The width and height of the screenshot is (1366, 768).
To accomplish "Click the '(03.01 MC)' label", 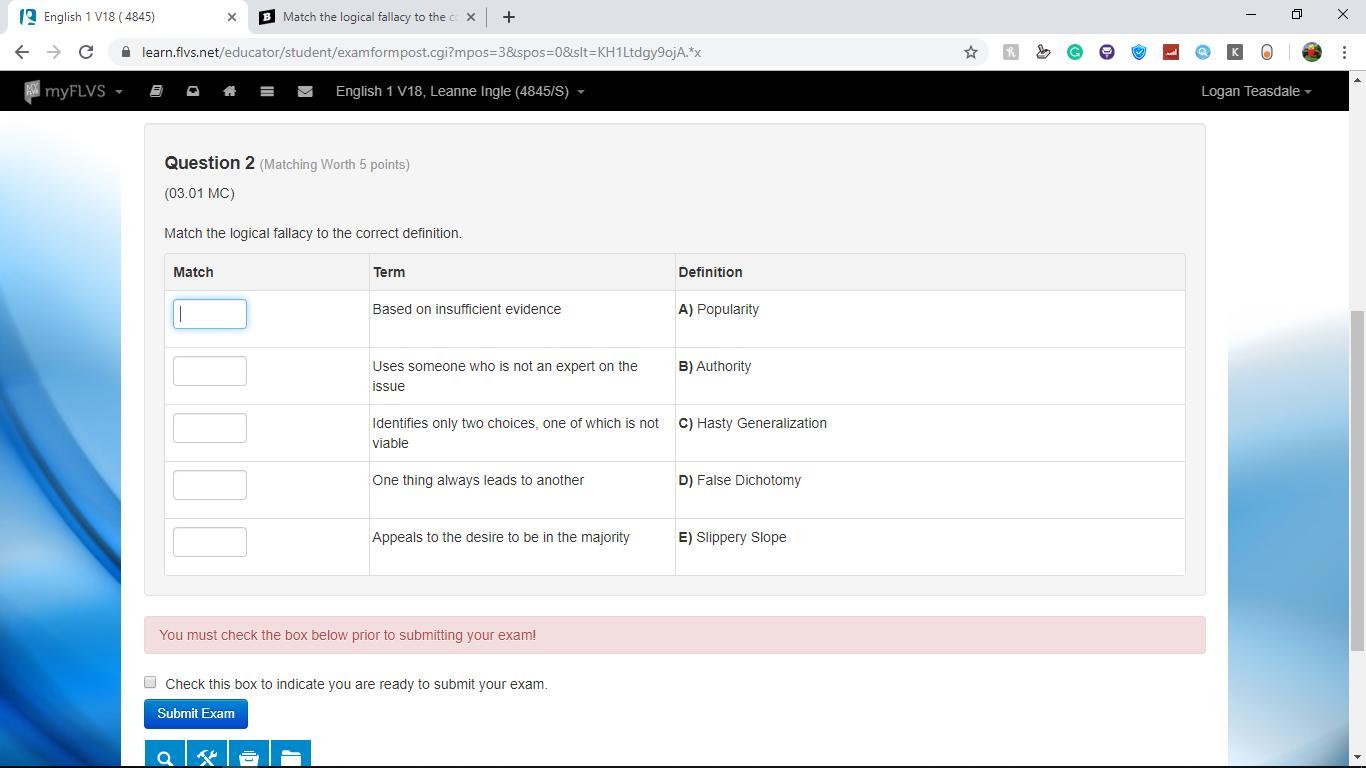I will coord(200,193).
